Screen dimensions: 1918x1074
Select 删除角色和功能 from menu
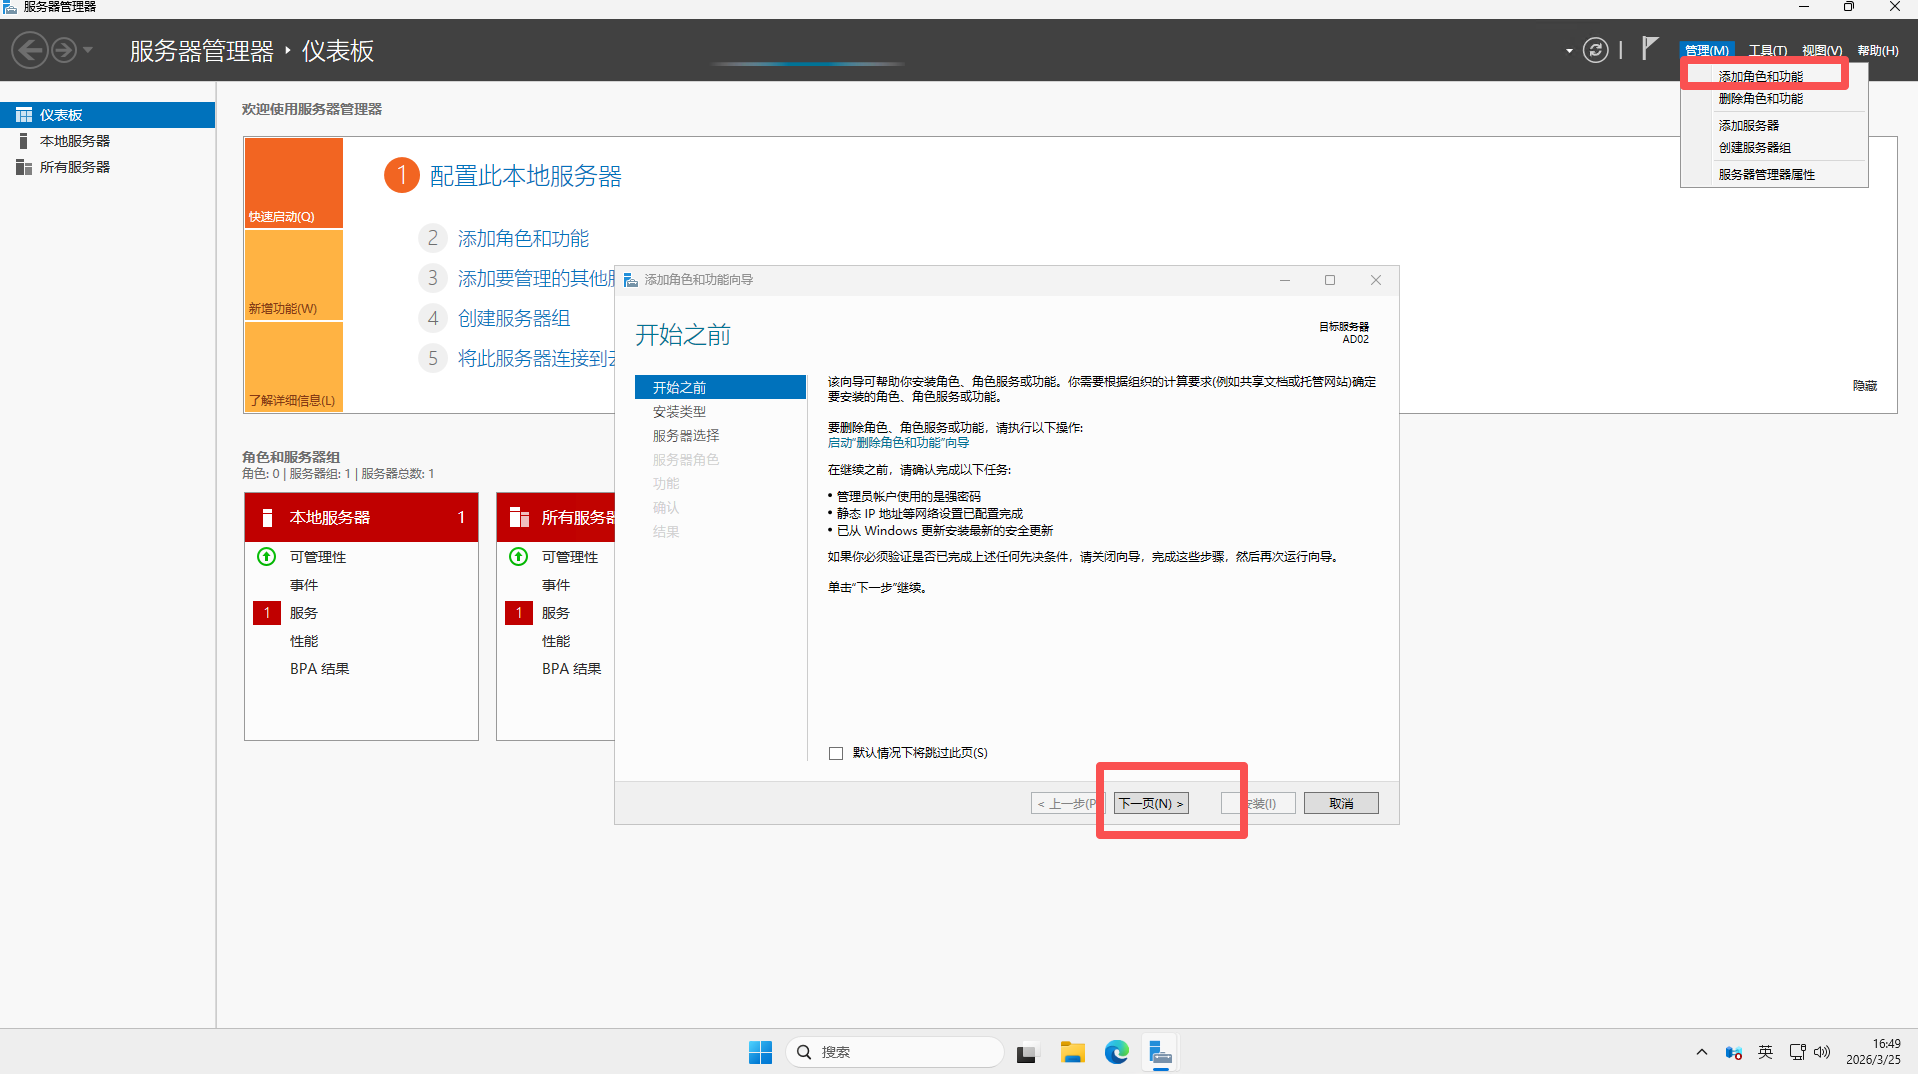pos(1760,99)
